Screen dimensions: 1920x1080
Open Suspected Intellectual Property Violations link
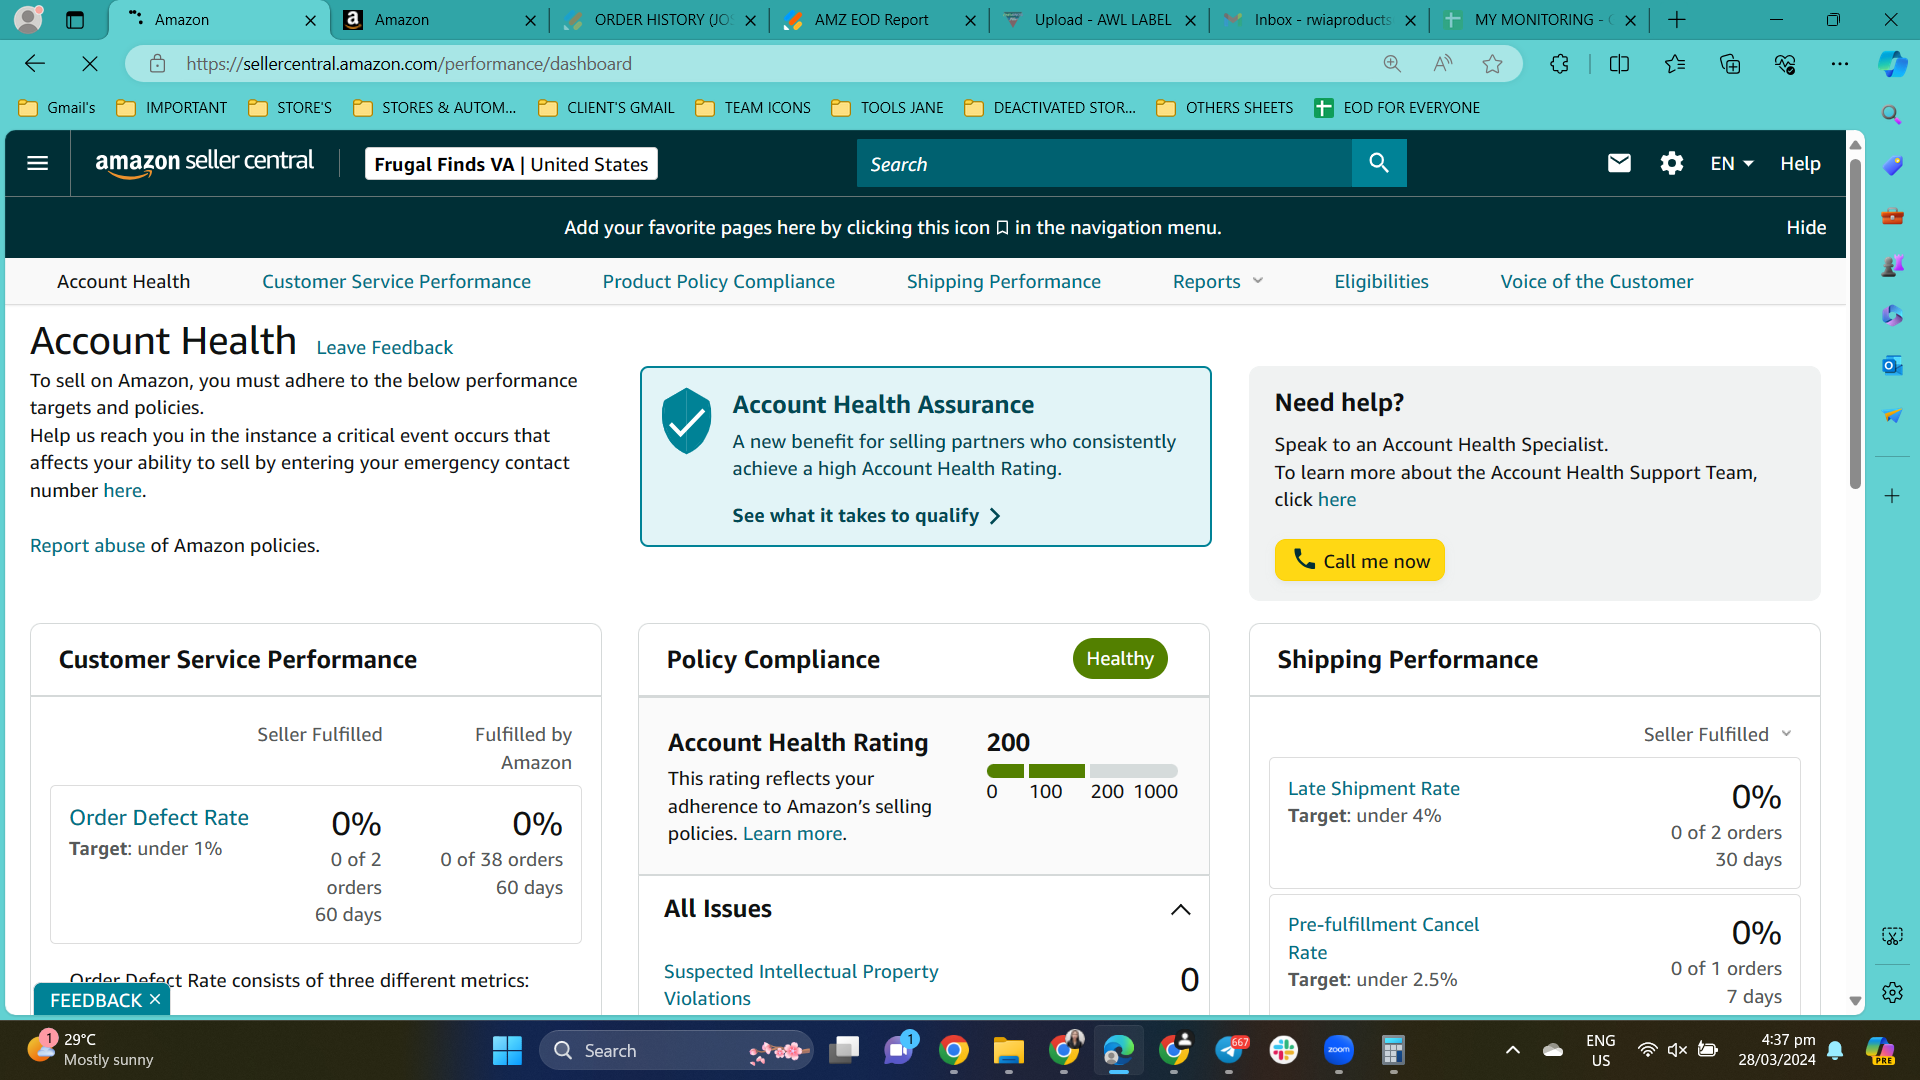pyautogui.click(x=801, y=985)
